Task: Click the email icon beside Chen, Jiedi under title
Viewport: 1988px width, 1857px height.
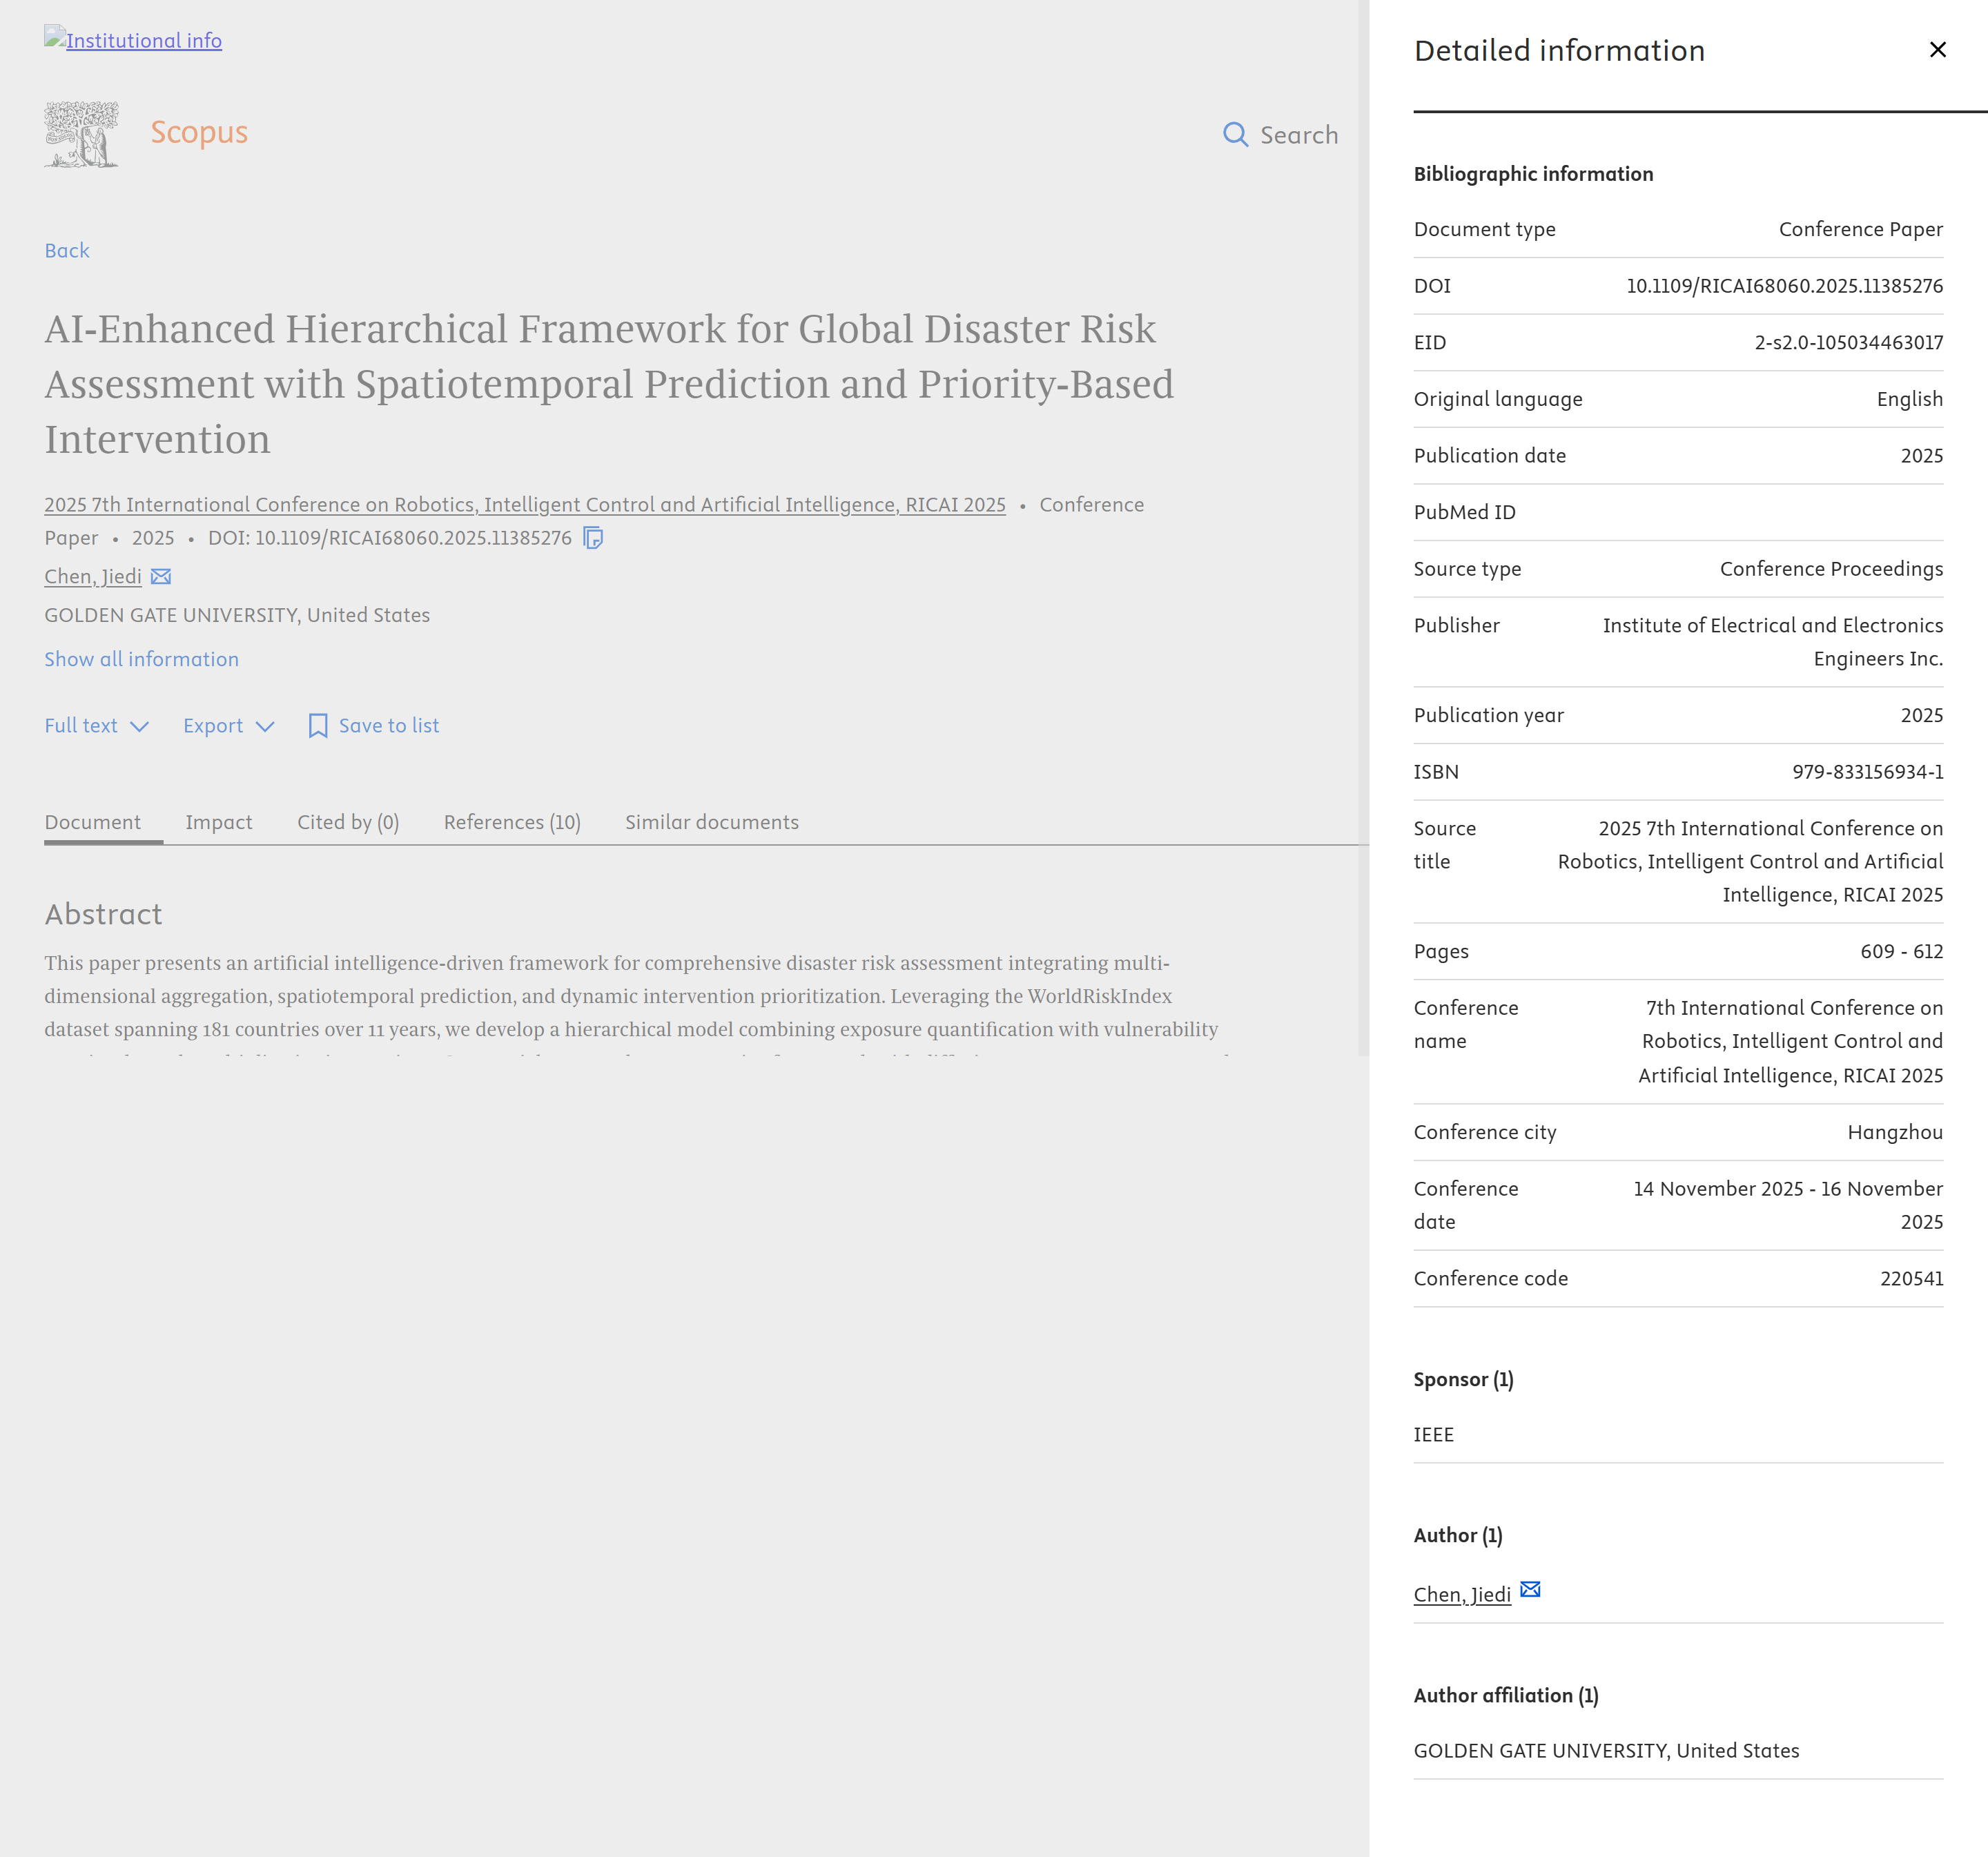Action: coord(161,577)
